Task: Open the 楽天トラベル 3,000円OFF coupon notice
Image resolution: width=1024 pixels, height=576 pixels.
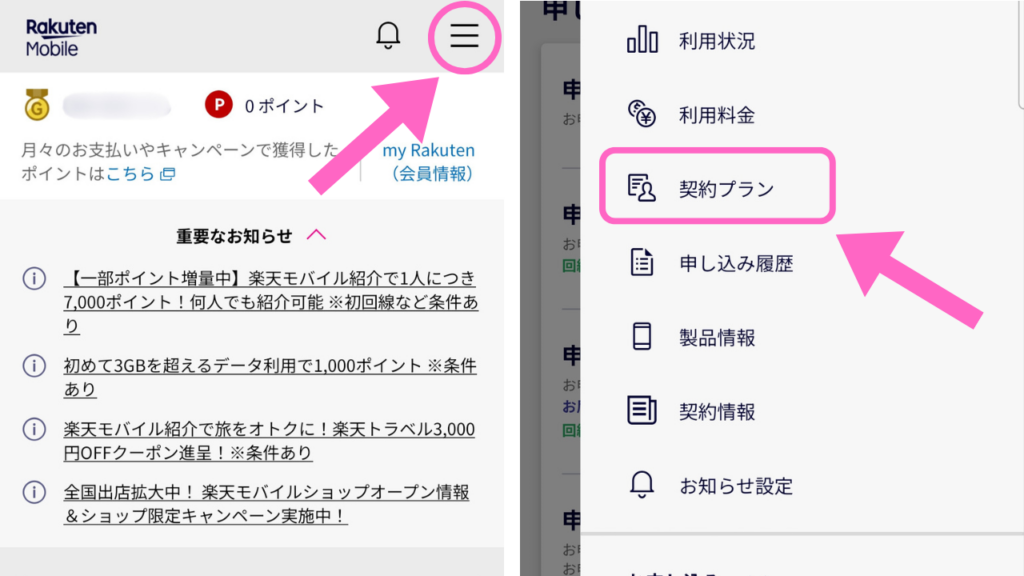Action: click(269, 441)
